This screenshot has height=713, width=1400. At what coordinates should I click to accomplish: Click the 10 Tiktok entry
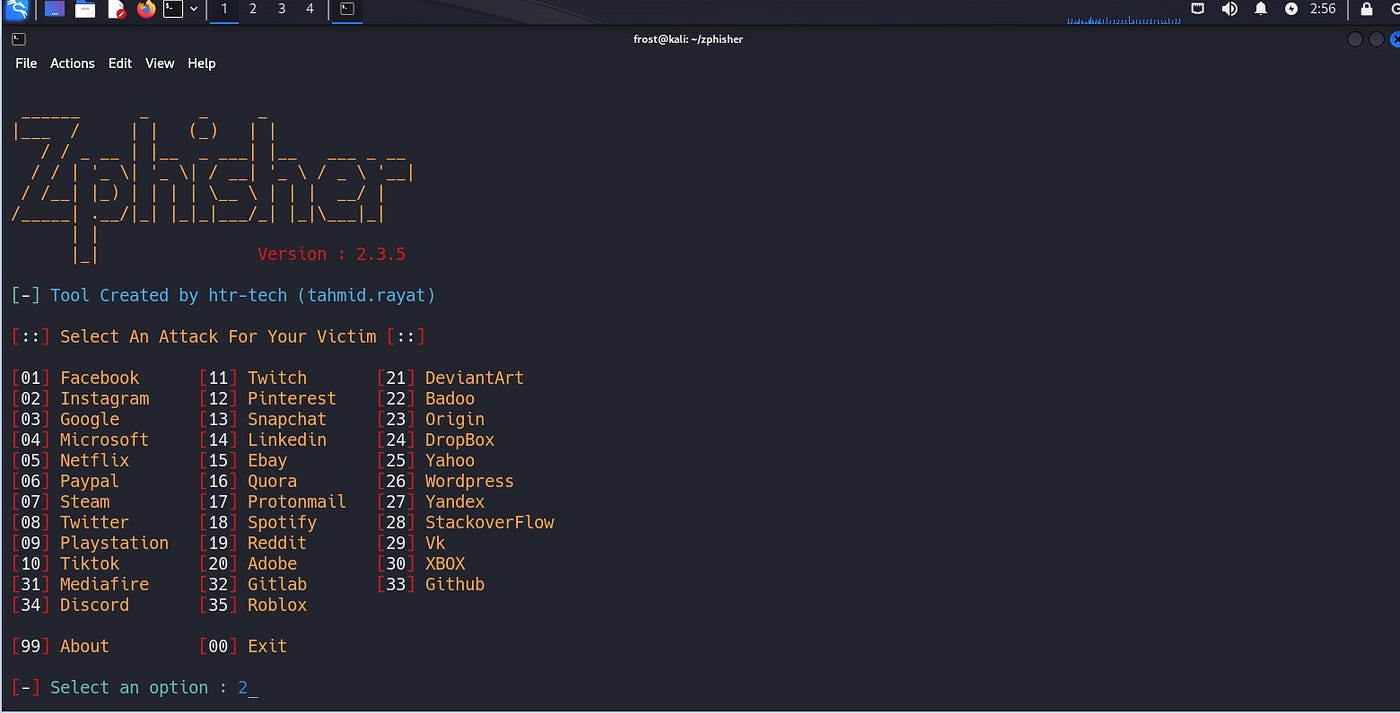pyautogui.click(x=65, y=563)
